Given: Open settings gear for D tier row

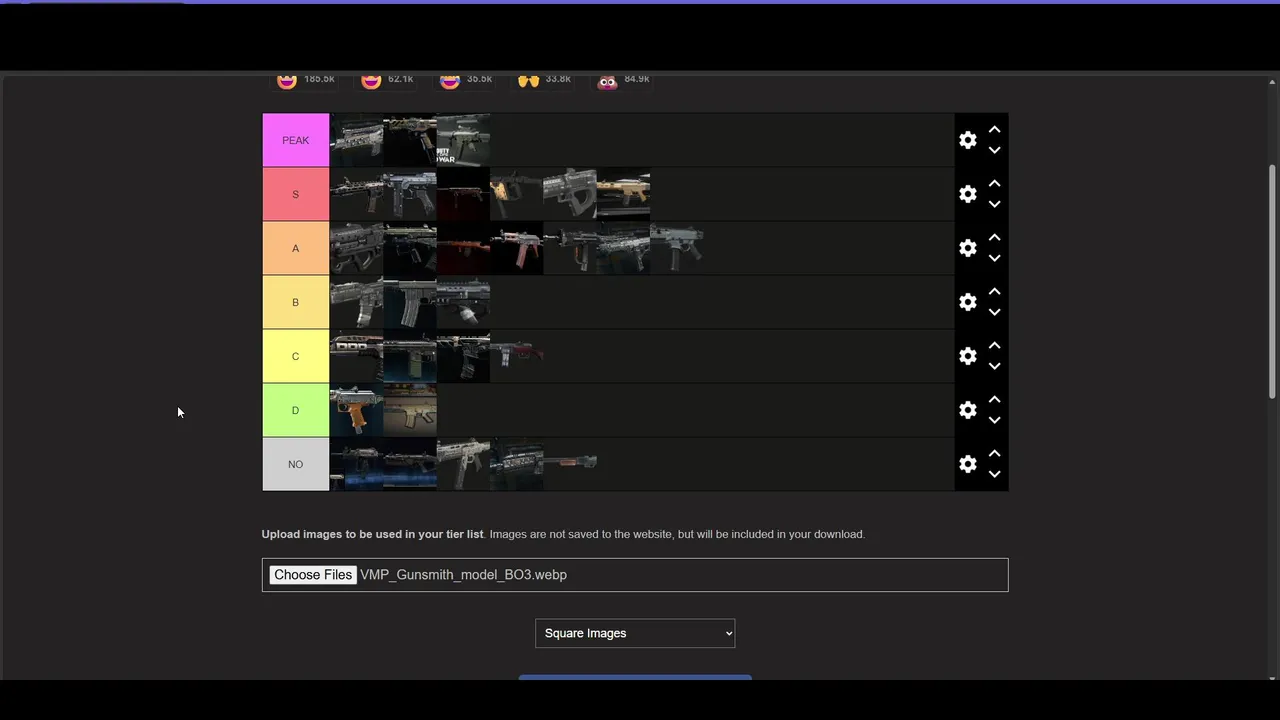Looking at the screenshot, I should coord(967,410).
